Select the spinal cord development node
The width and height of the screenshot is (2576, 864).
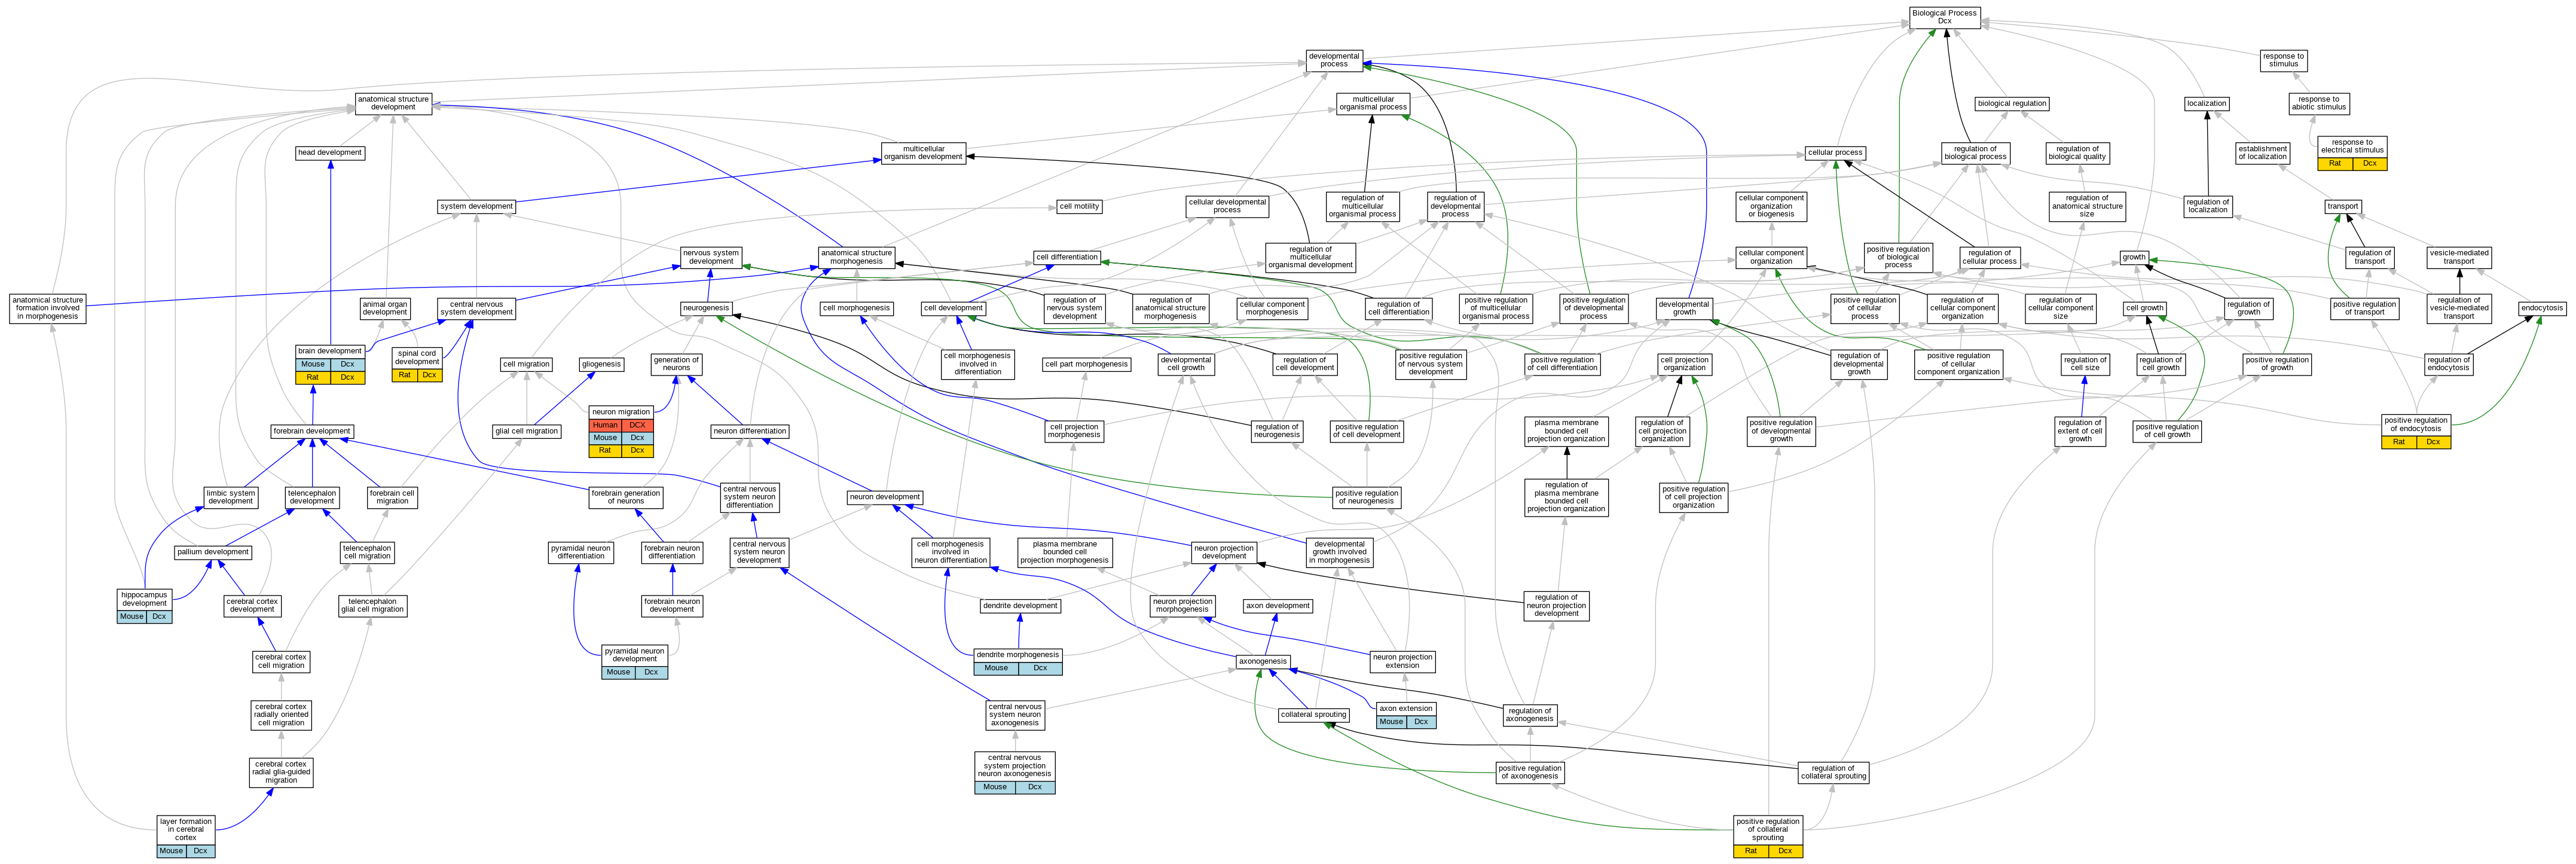(416, 357)
